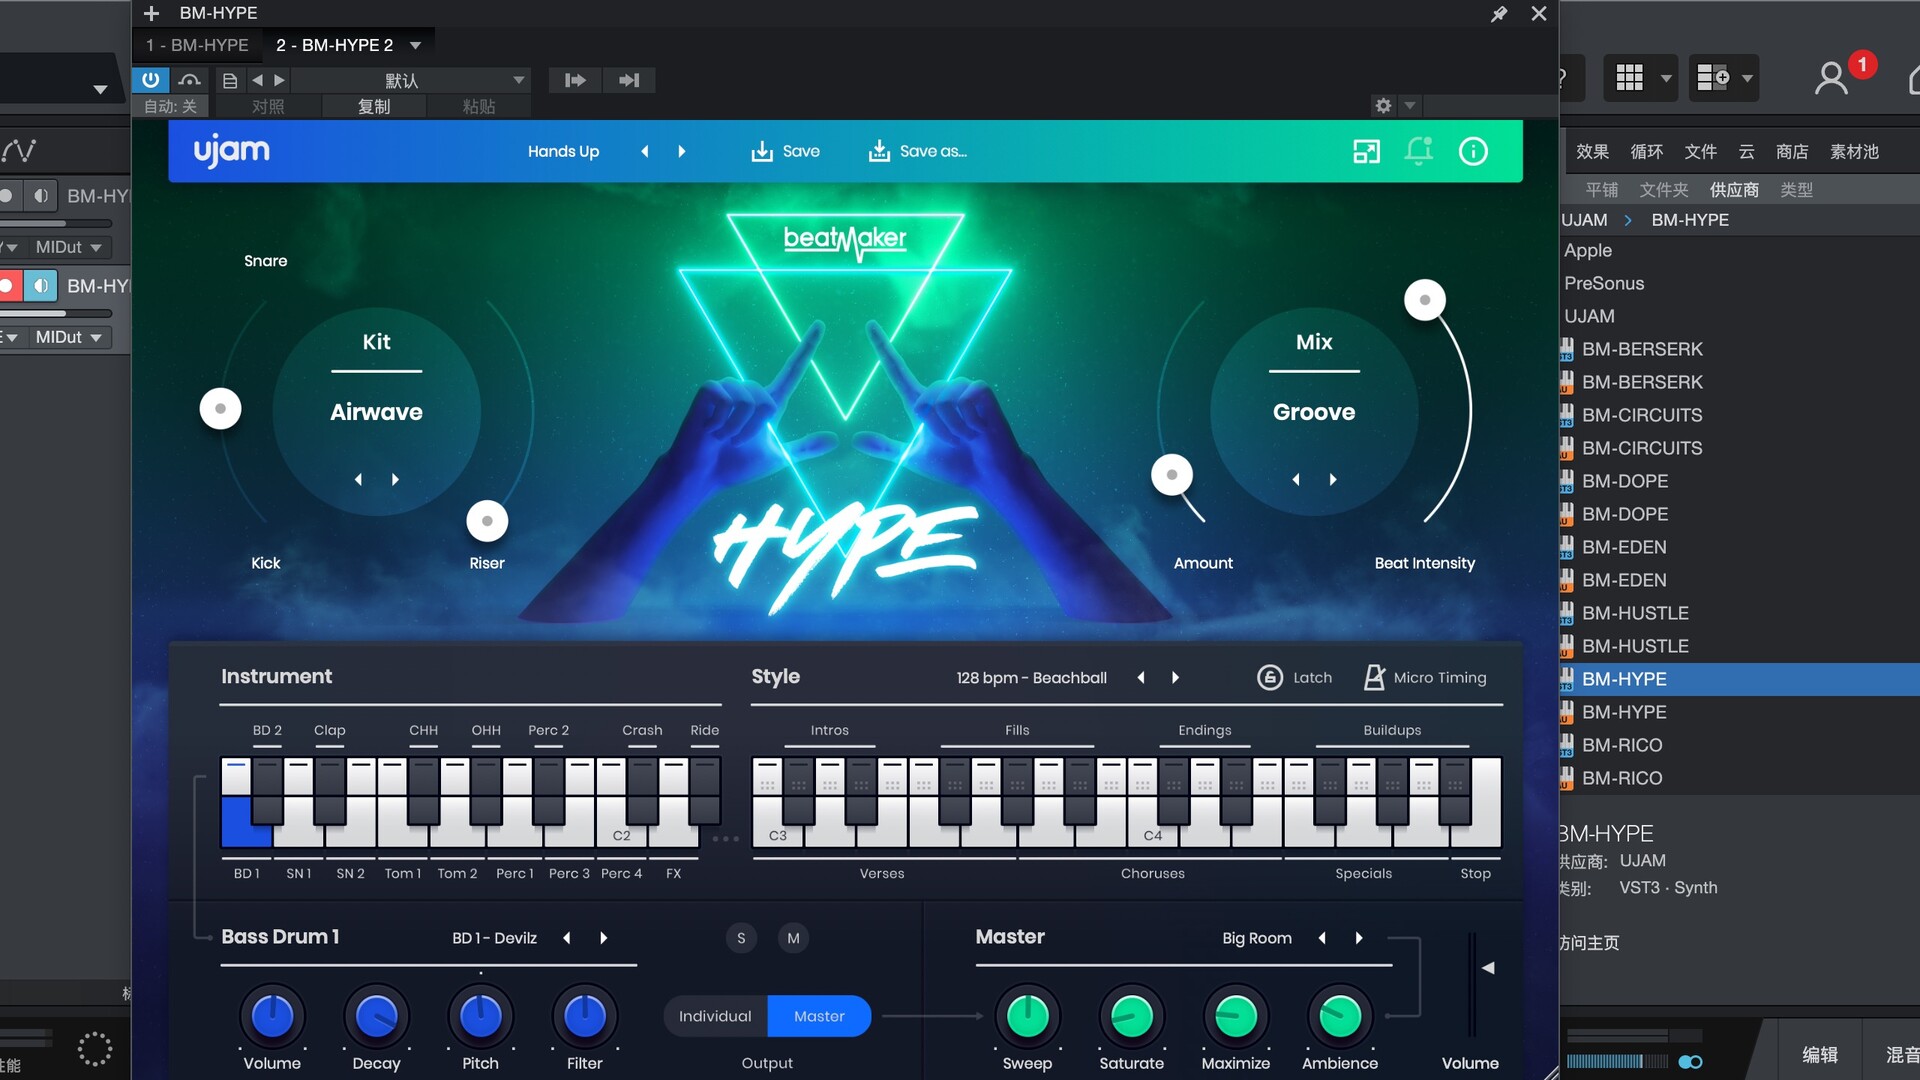Sort browser by 供应商

pyautogui.click(x=1734, y=189)
